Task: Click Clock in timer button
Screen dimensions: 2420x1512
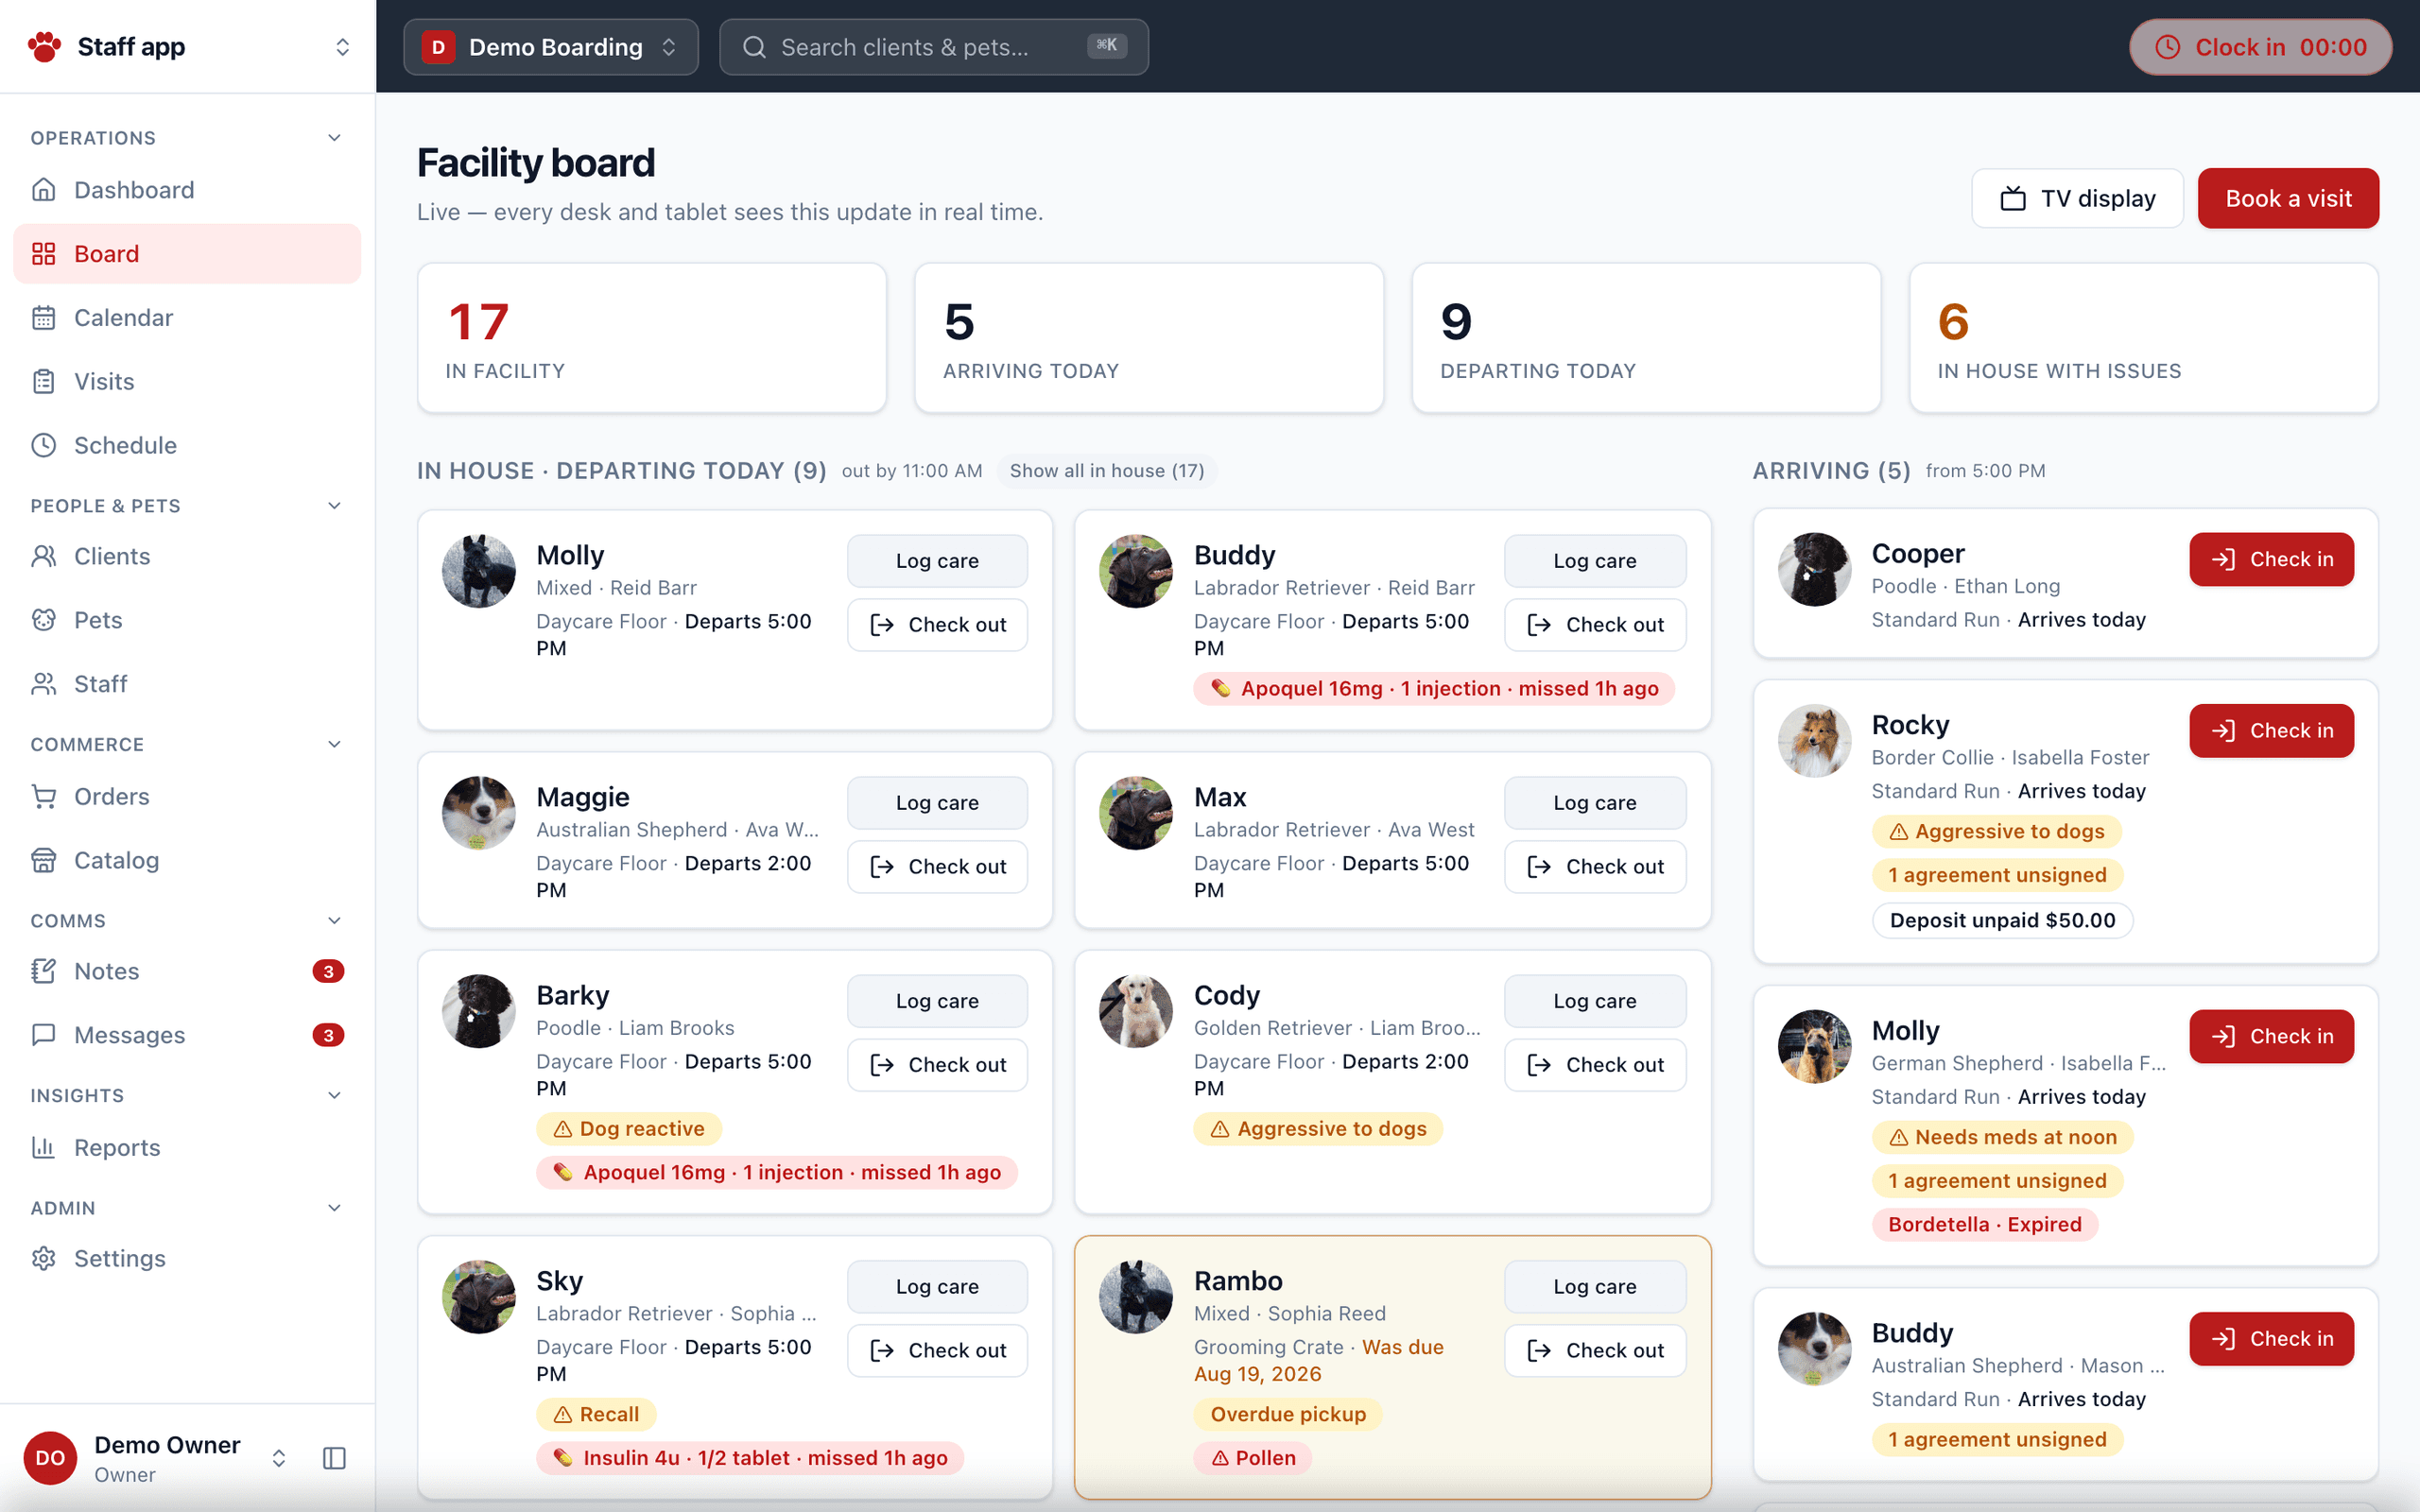Action: [2260, 47]
